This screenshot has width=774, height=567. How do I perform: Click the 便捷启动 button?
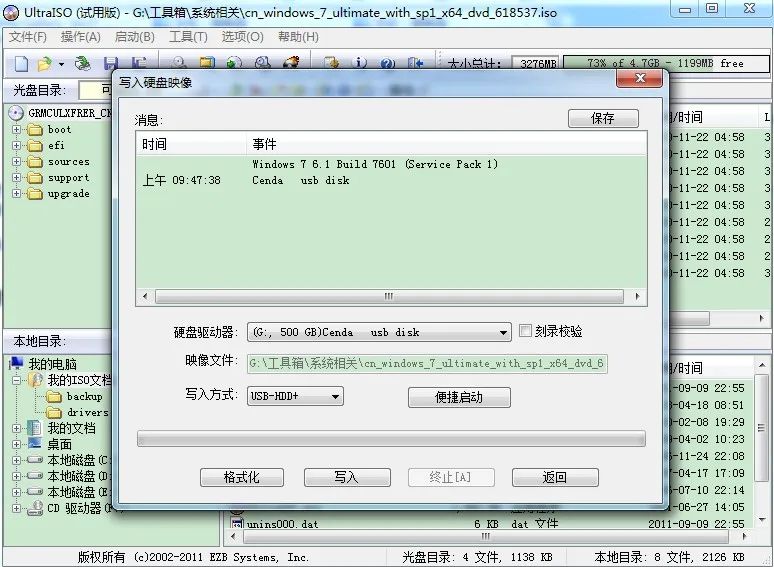pos(459,397)
